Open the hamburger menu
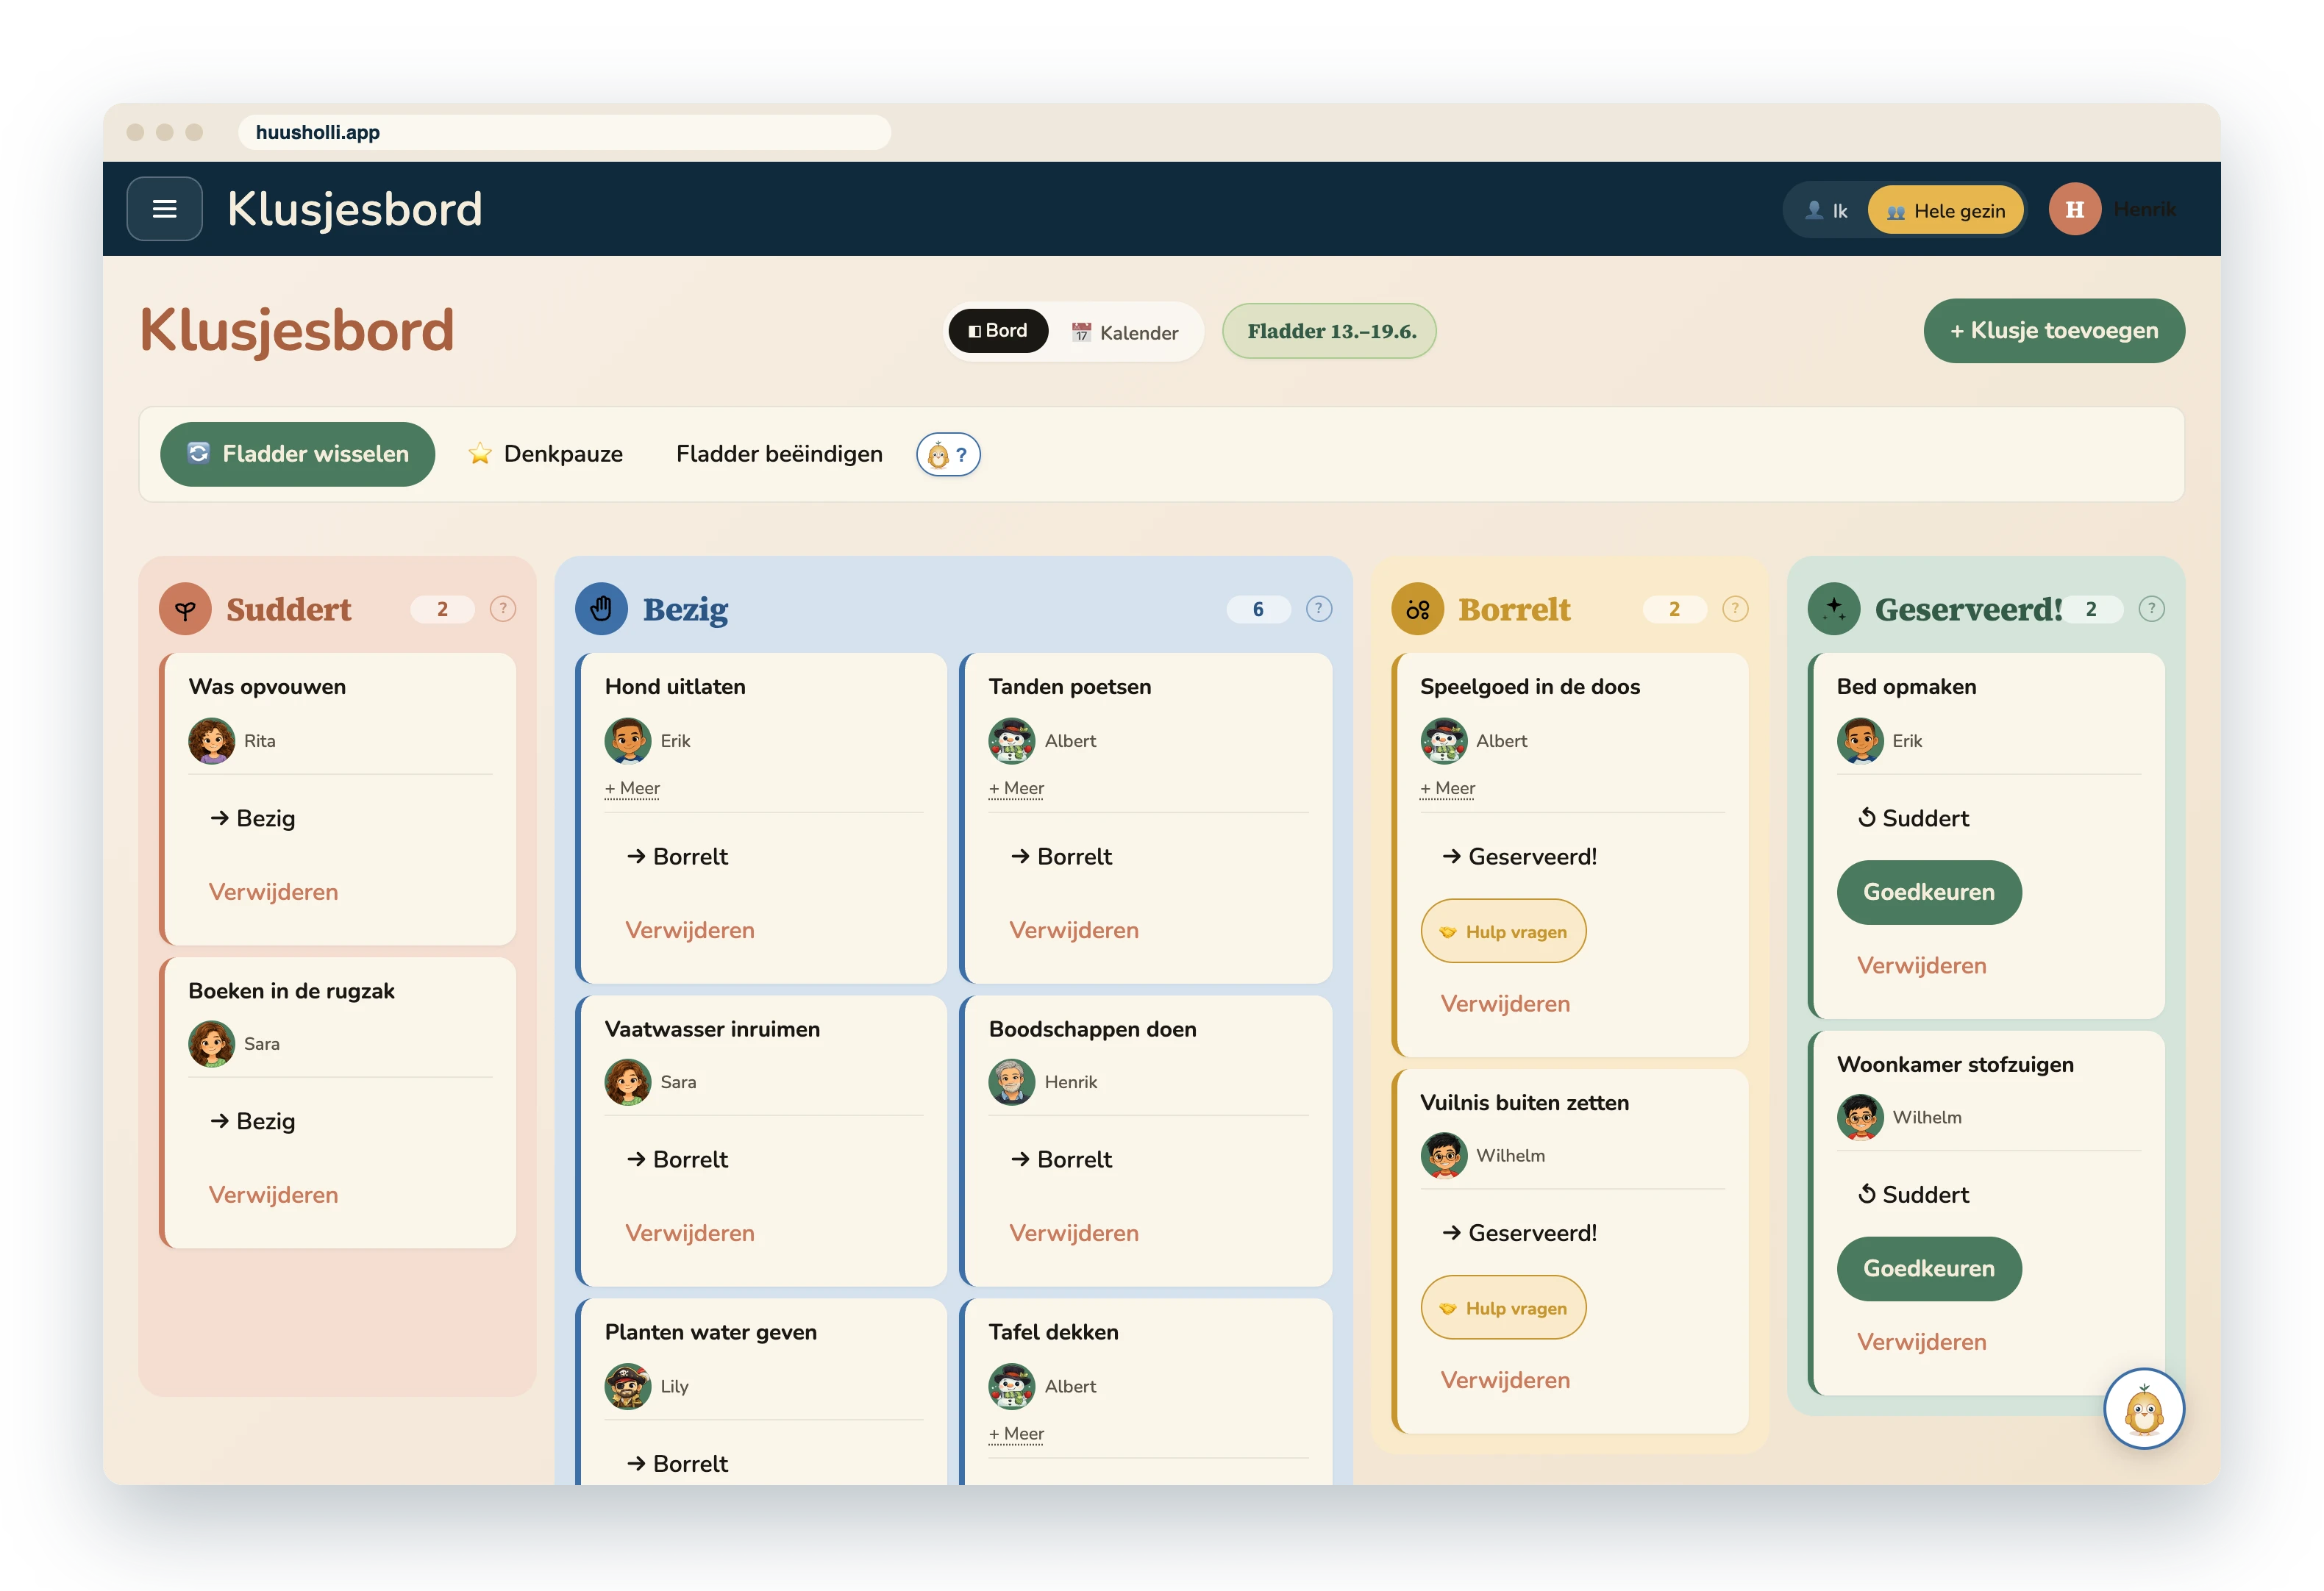This screenshot has width=2324, height=1591. (164, 209)
